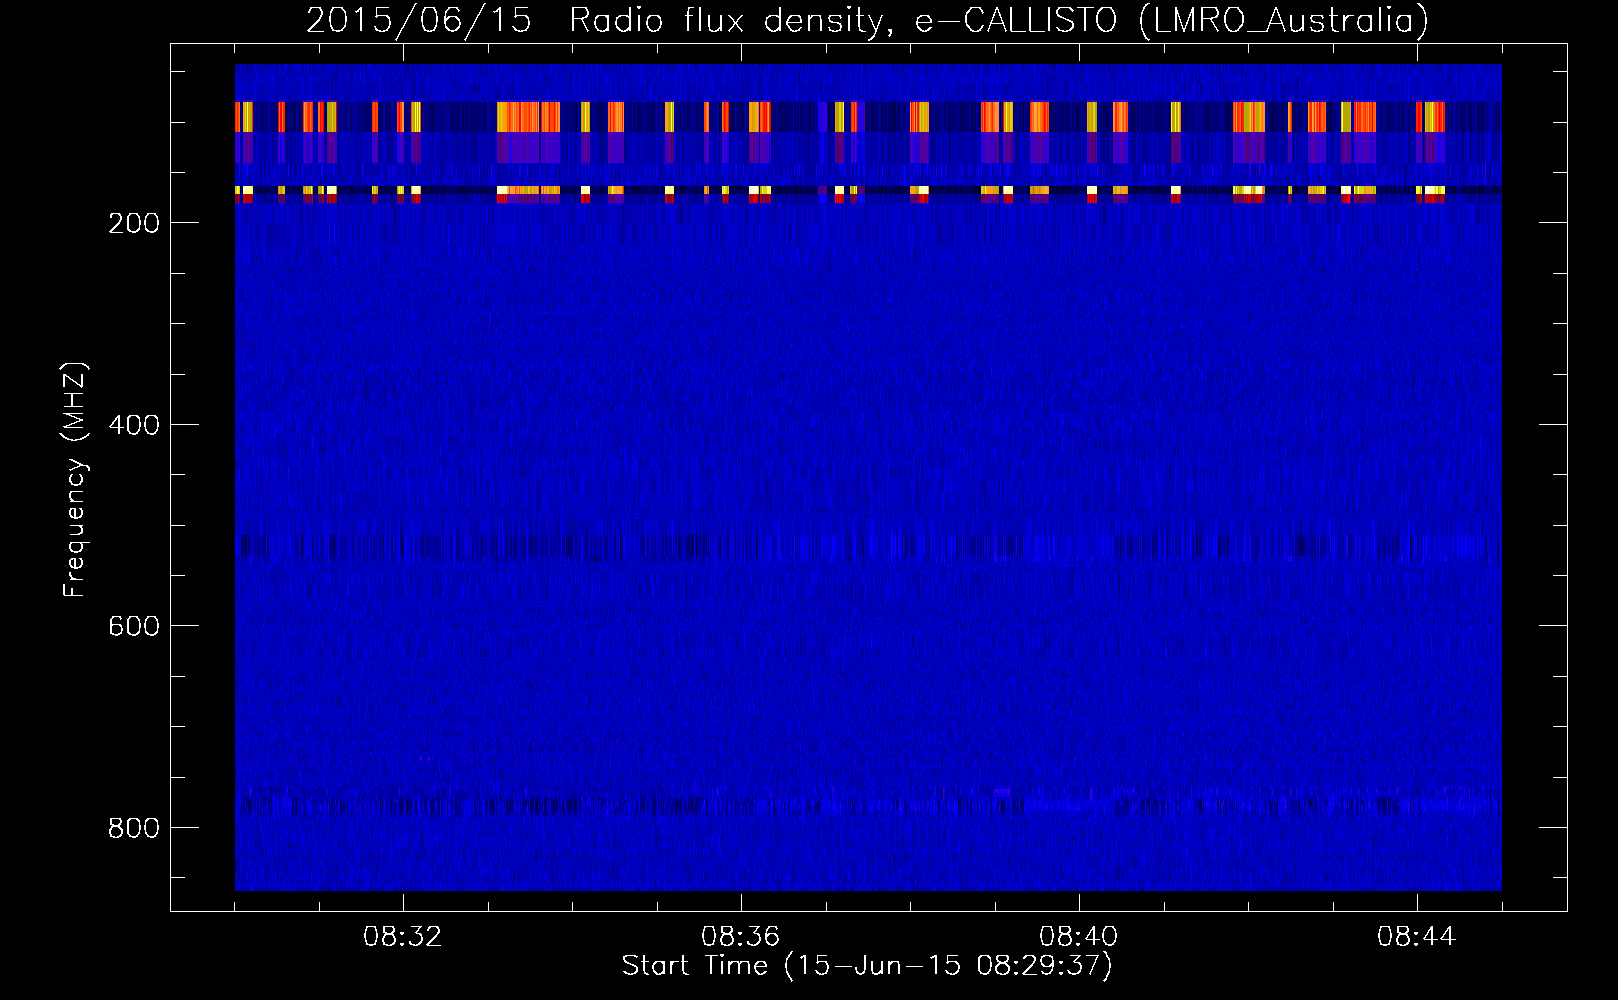This screenshot has width=1618, height=1000.
Task: Click the 08:44 time tick label
Action: point(1417,937)
